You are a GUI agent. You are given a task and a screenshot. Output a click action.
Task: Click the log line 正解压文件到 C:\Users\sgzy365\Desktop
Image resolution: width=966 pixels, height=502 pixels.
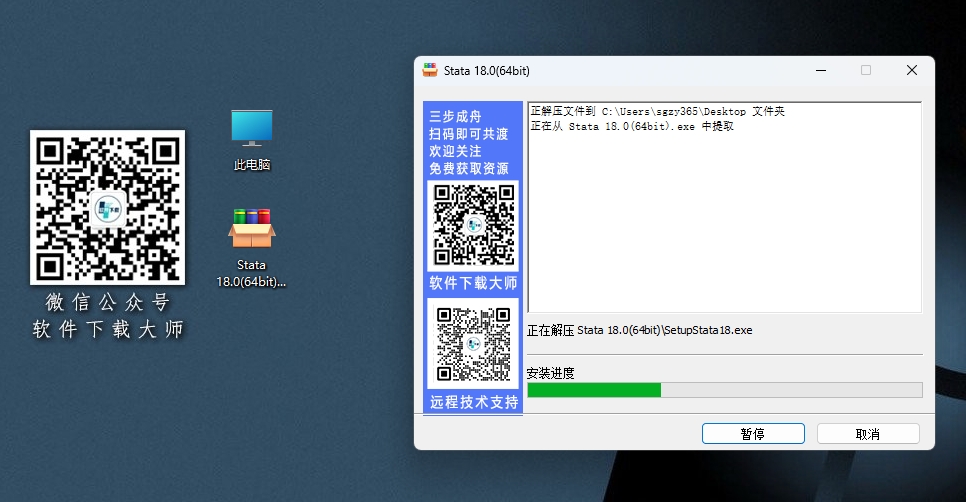[x=657, y=111]
